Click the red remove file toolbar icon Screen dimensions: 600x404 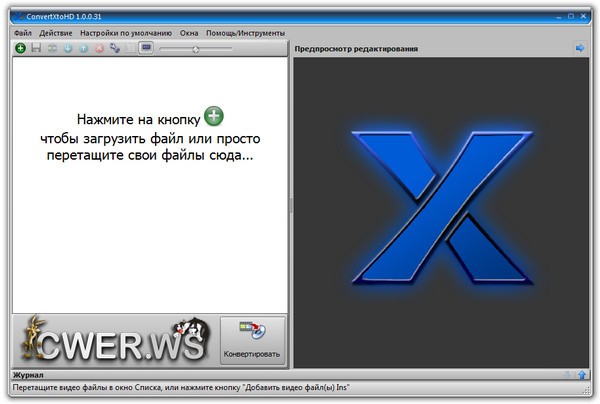99,48
